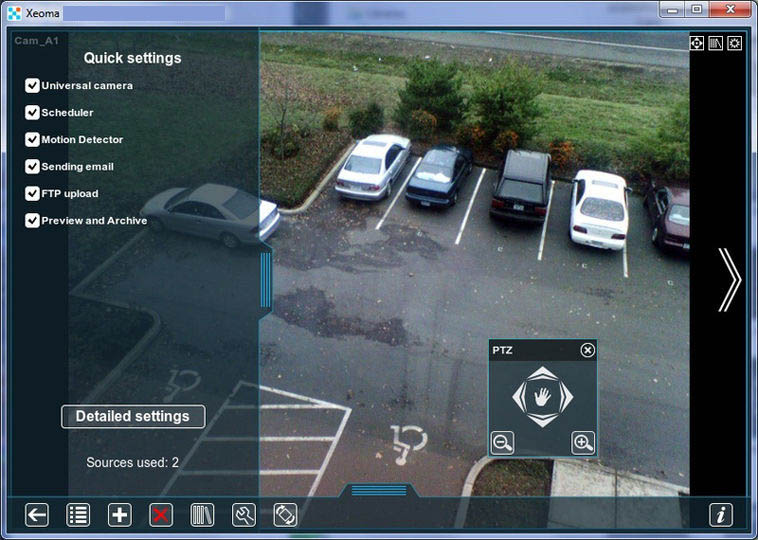Disable the Motion Detector checkbox
The height and width of the screenshot is (540, 758).
[x=32, y=140]
